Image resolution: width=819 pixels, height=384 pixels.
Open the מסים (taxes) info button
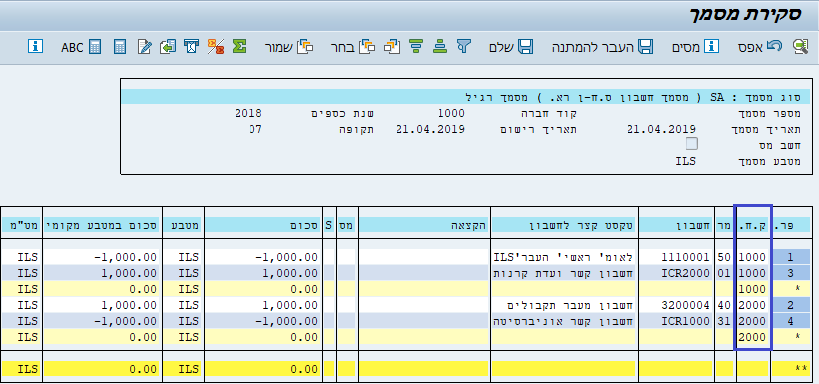(695, 46)
